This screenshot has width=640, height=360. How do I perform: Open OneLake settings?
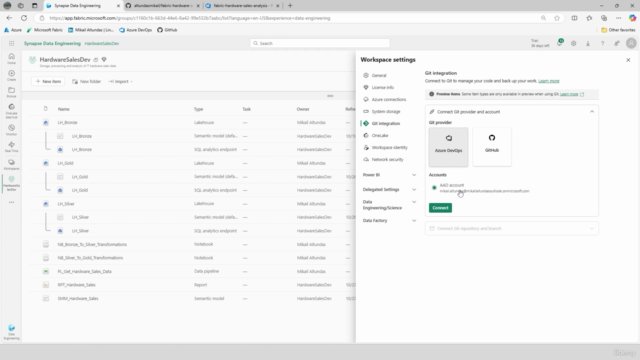pyautogui.click(x=380, y=136)
